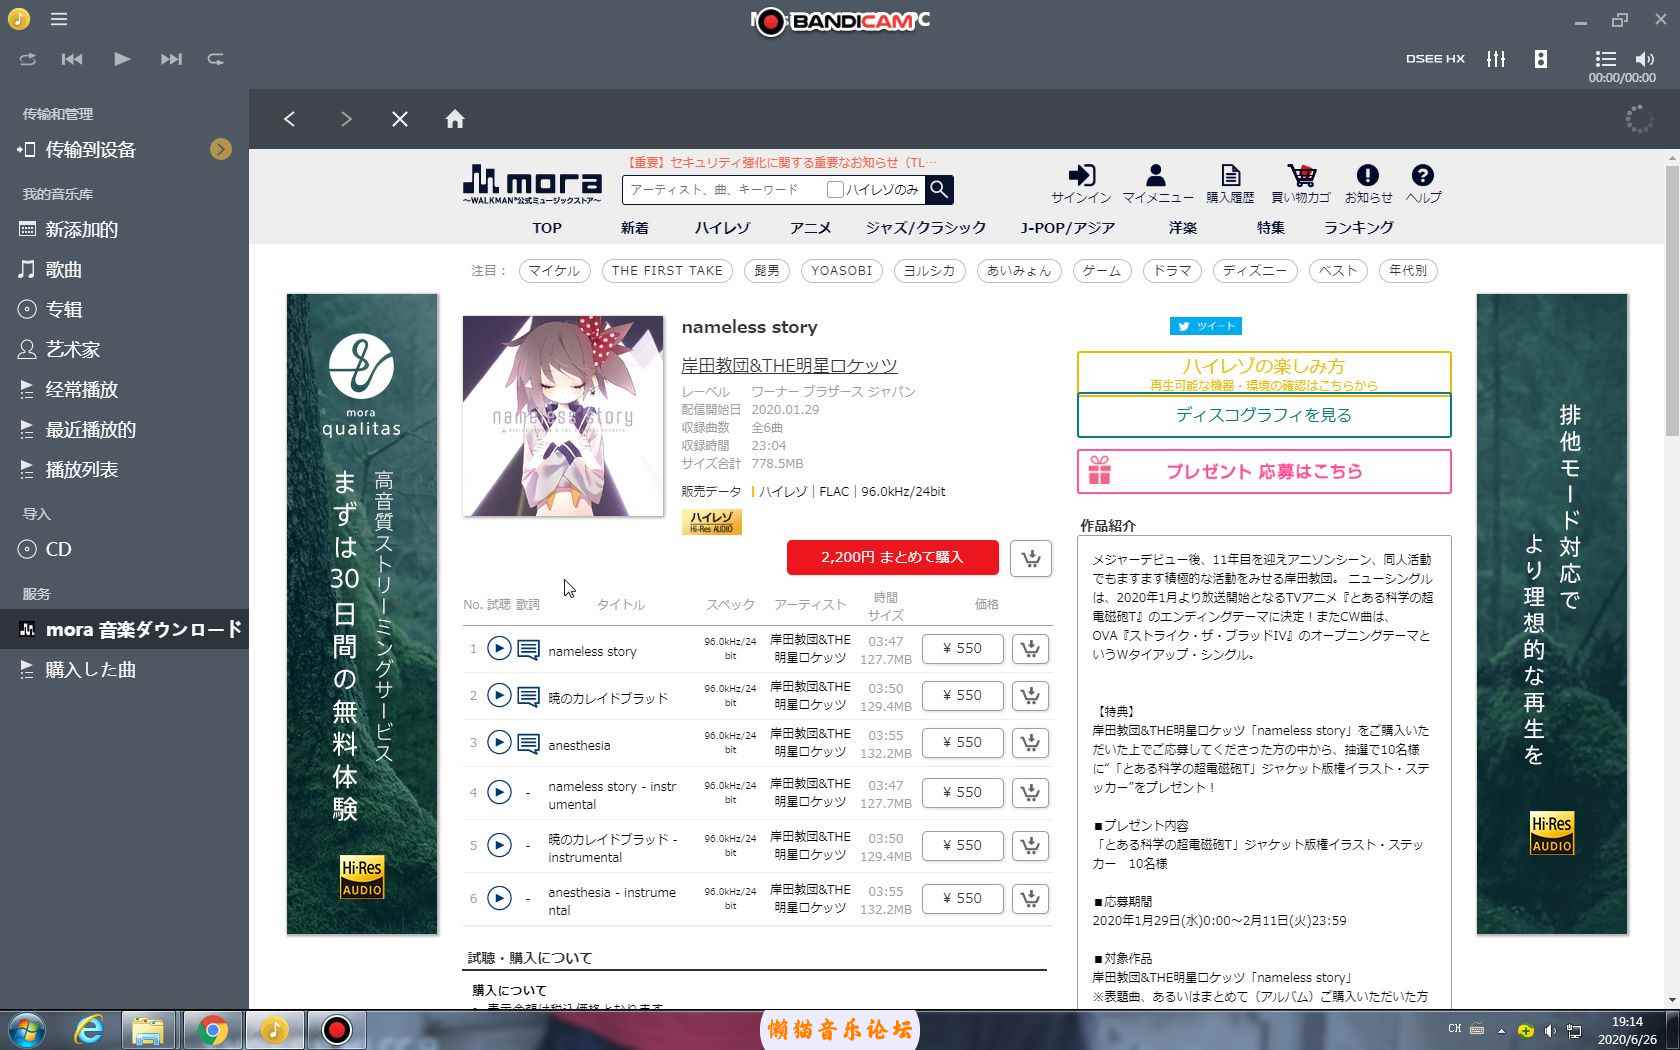The height and width of the screenshot is (1050, 1680).
Task: Toggle shuffle playback icon
Action: tap(28, 59)
